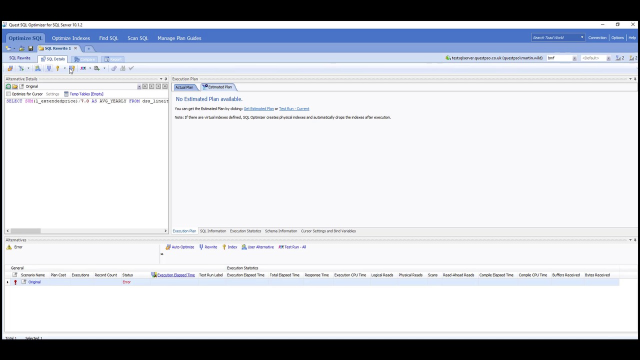
Task: Click the batch run icon in top toolbar
Action: 97,69
